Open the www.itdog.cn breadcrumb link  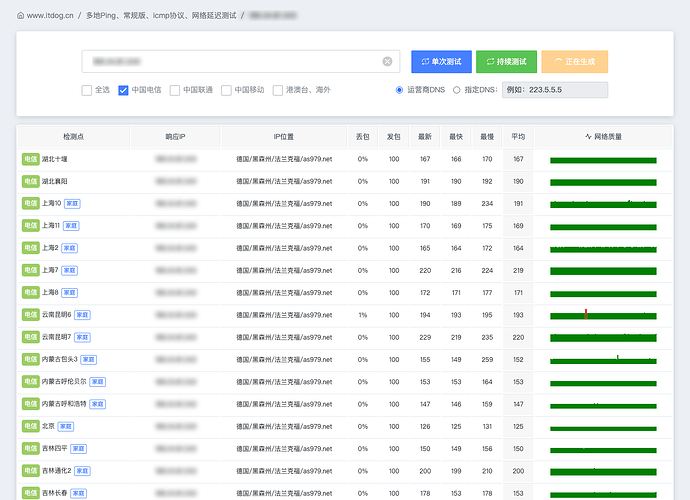(x=50, y=15)
